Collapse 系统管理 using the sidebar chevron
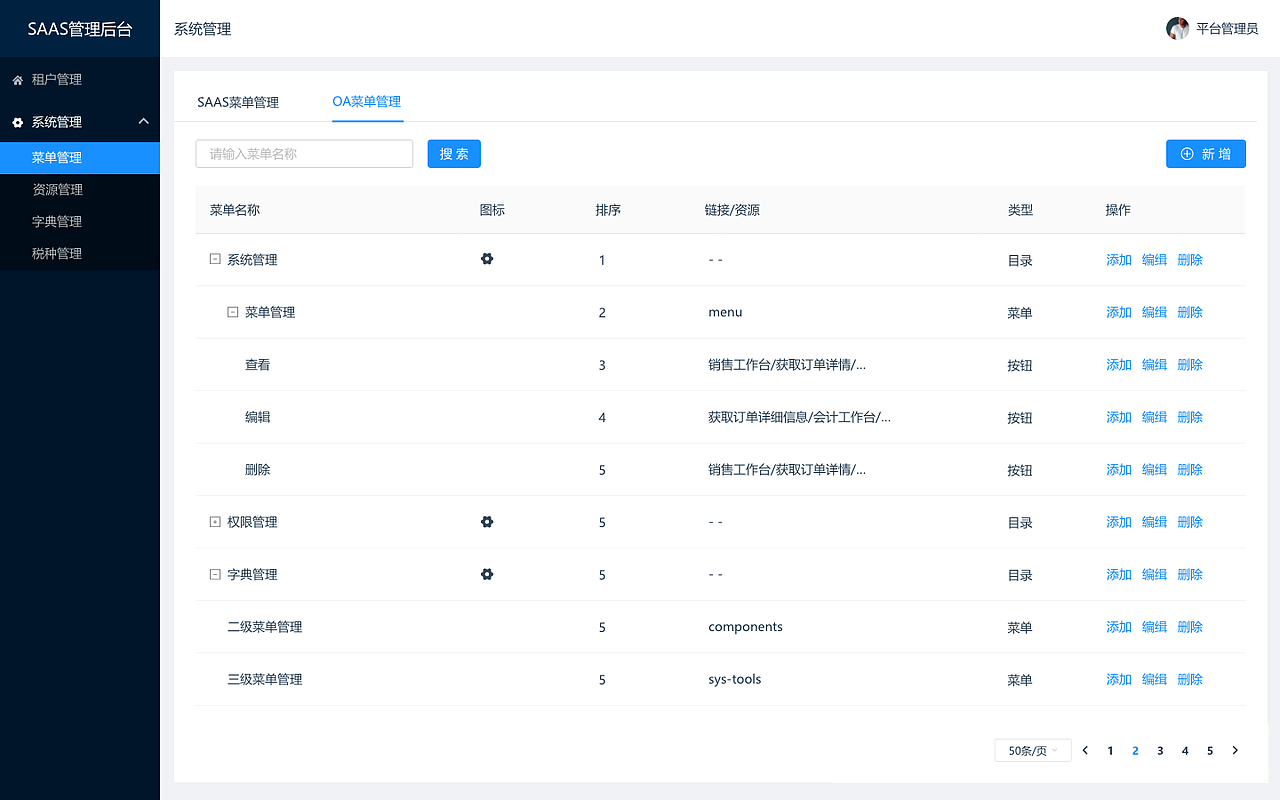The height and width of the screenshot is (800, 1280). (143, 121)
